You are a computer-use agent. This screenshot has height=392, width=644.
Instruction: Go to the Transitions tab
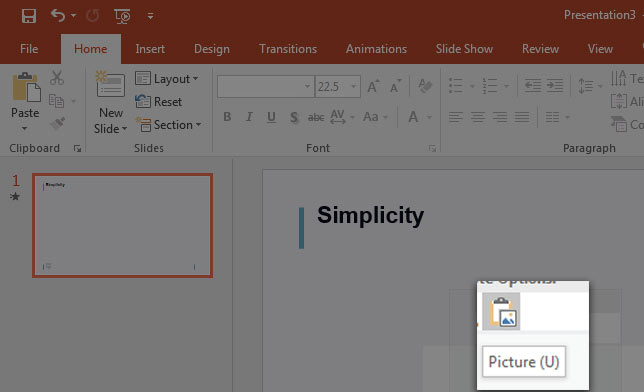(x=288, y=49)
